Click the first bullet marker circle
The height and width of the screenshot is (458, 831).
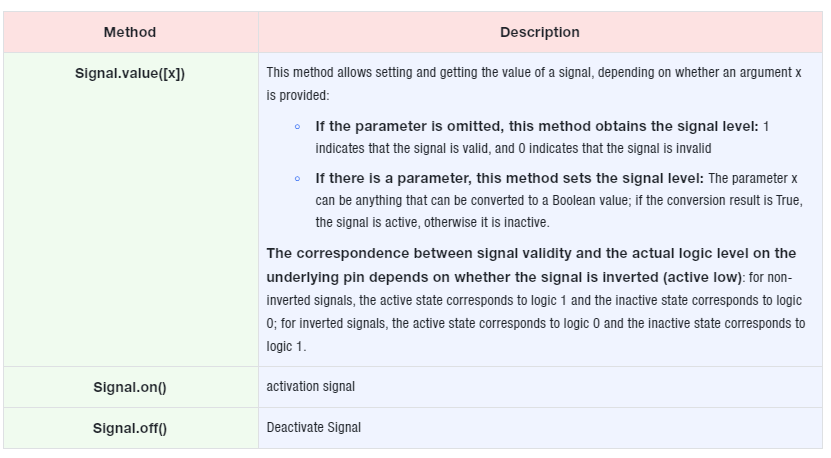pyautogui.click(x=297, y=127)
